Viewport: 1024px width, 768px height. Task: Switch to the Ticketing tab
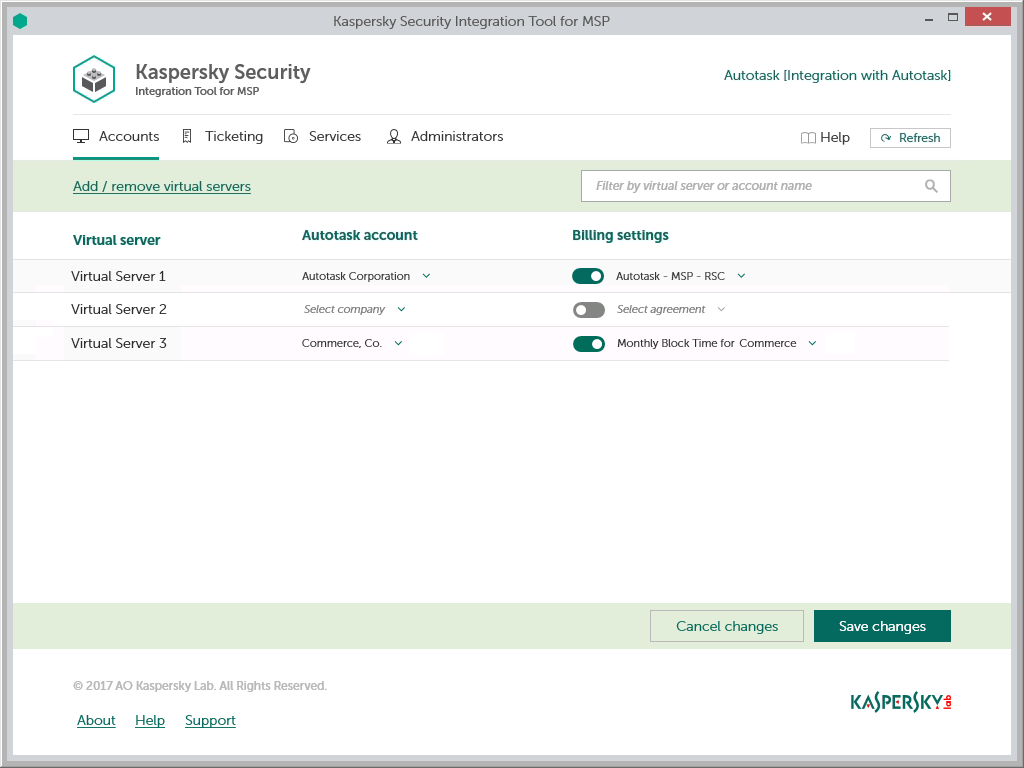coord(233,137)
